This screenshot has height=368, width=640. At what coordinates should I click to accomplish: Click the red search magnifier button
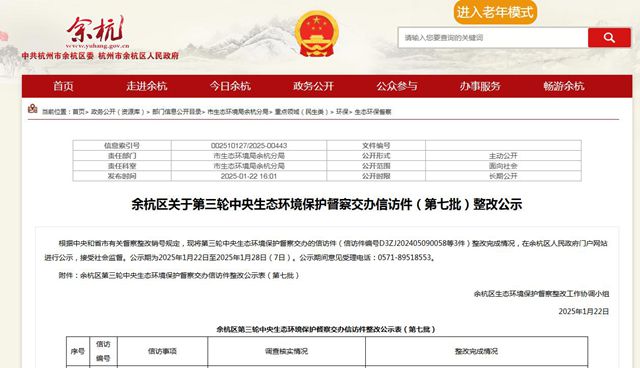point(609,38)
